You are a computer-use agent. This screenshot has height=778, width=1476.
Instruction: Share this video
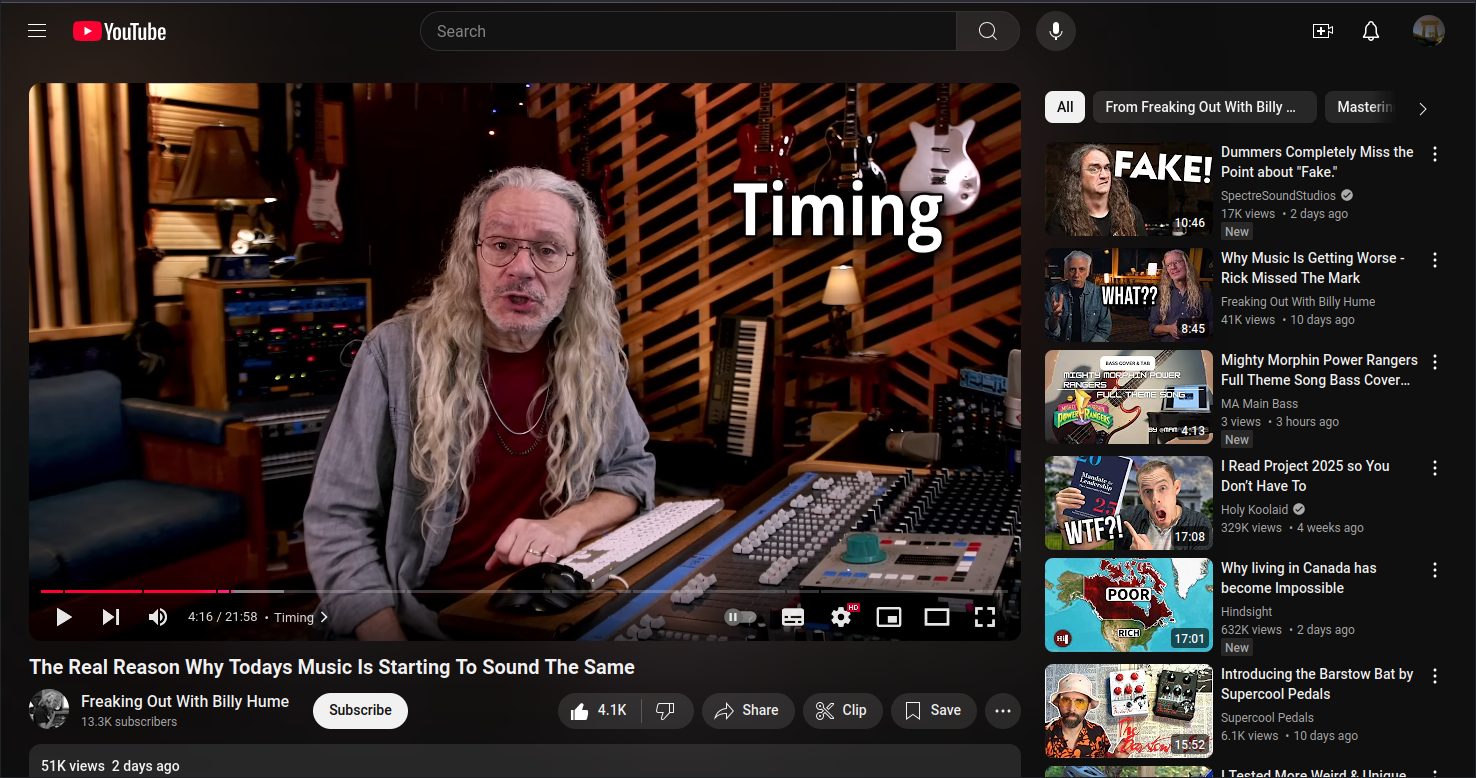[748, 711]
